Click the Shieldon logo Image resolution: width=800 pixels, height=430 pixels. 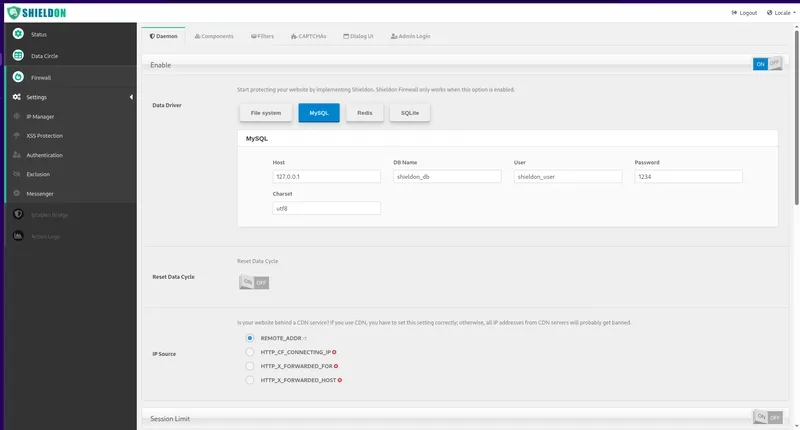[36, 13]
